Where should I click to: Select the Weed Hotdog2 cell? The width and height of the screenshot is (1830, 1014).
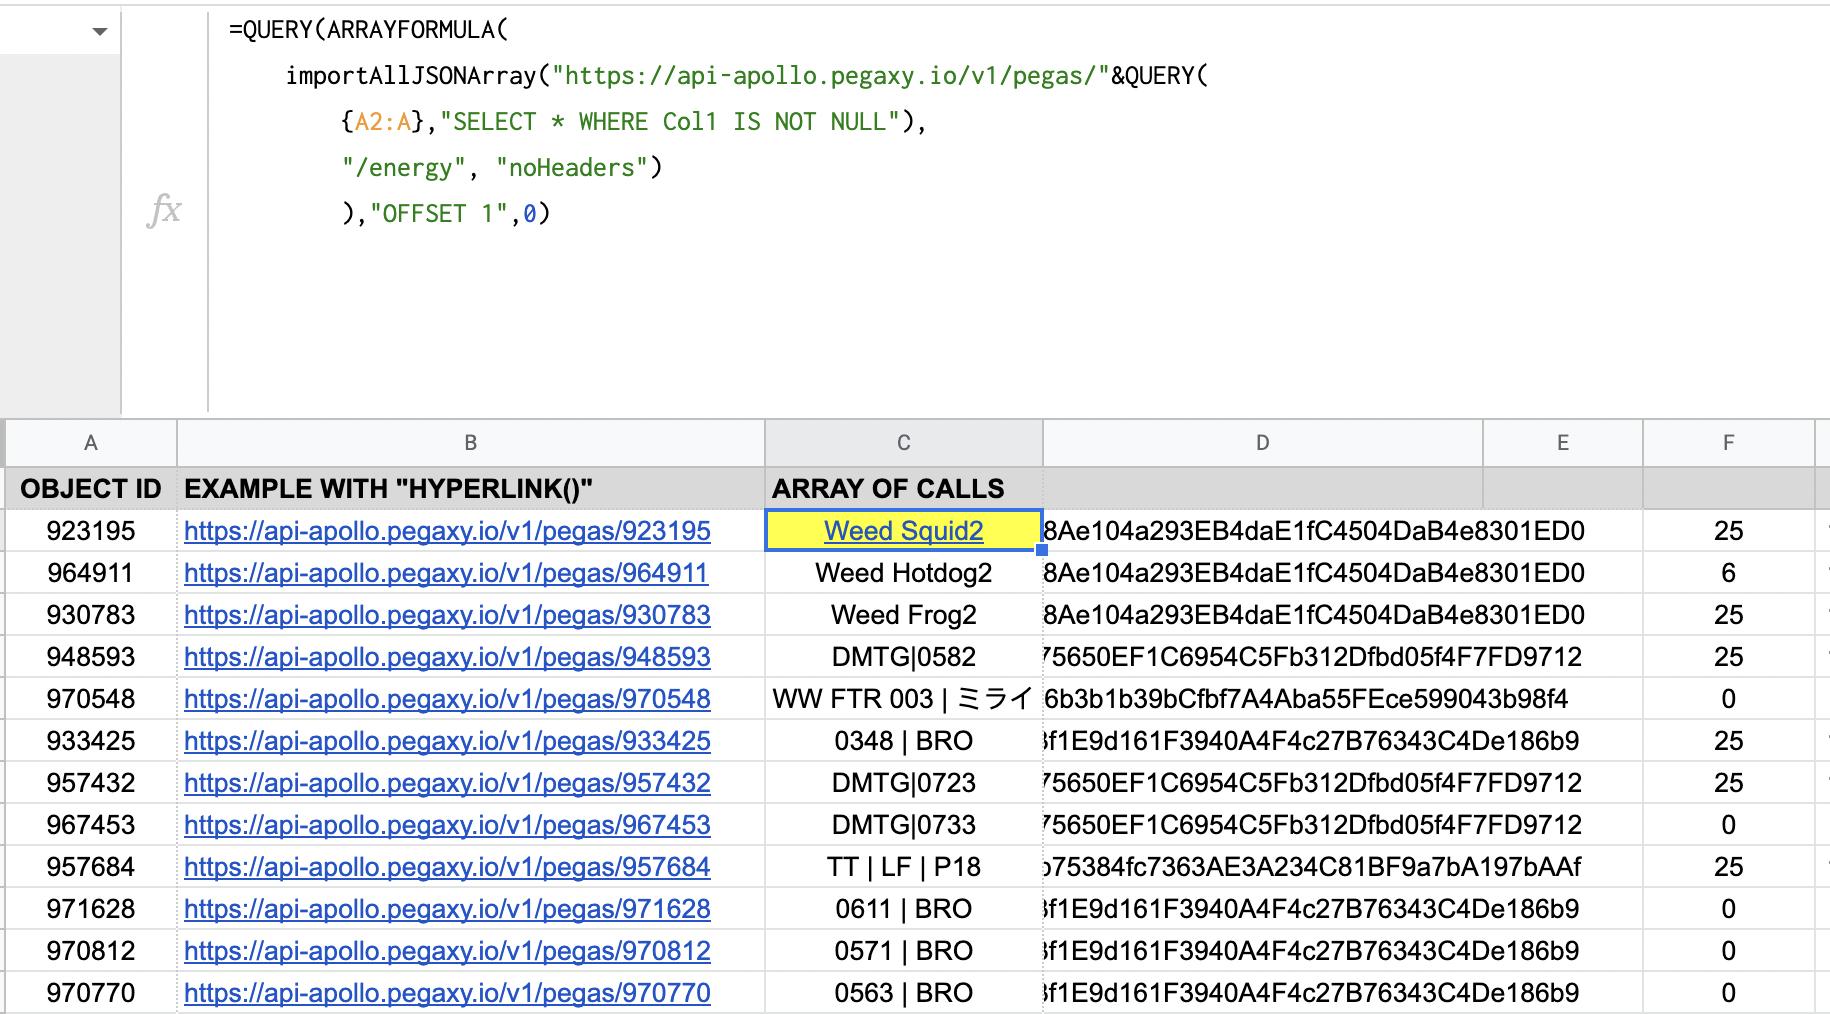point(904,573)
